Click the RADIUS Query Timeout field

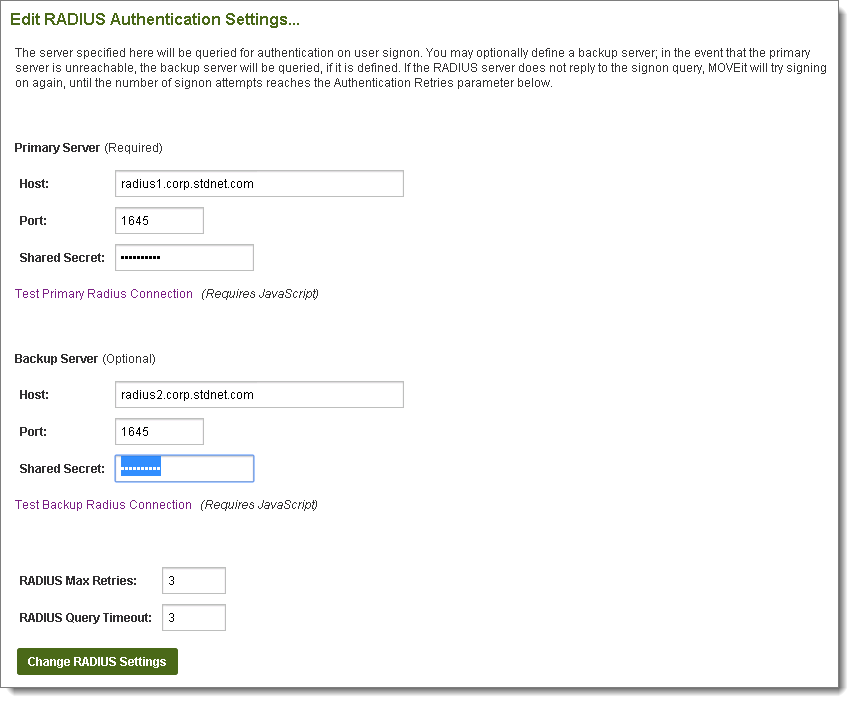194,618
